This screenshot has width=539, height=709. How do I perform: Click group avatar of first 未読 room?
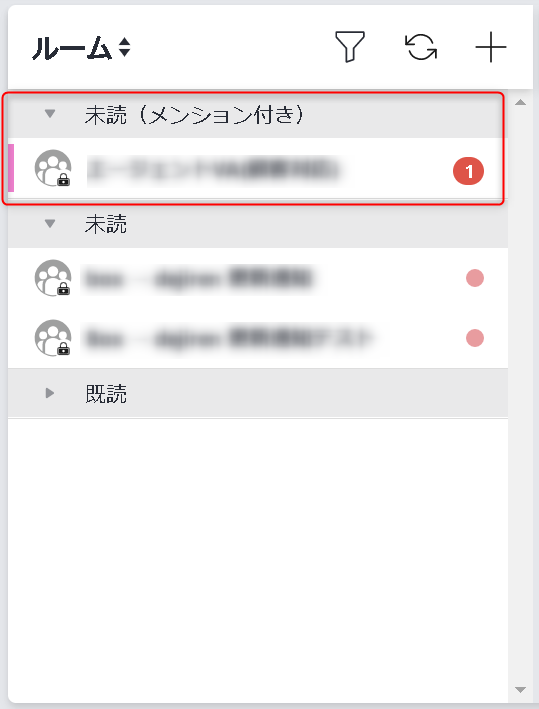tap(53, 278)
